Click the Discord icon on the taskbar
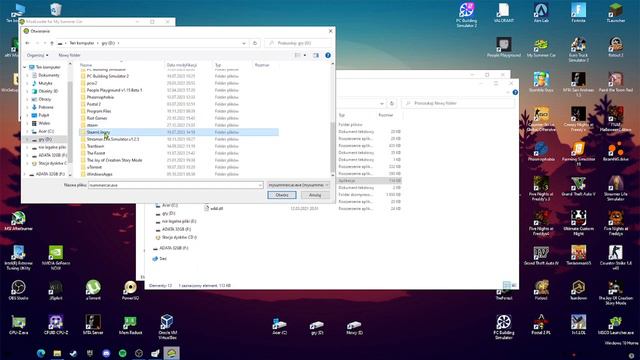640x360 pixels. click(x=106, y=353)
